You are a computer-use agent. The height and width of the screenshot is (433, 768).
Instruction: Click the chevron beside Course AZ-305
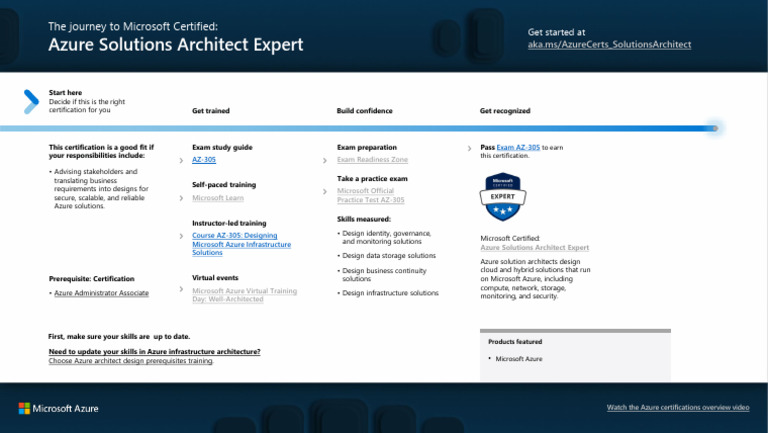[181, 236]
